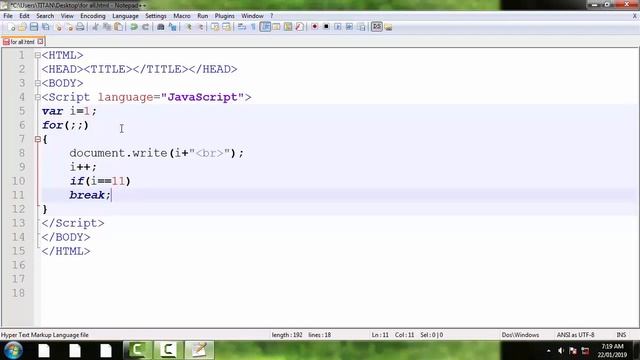
Task: Click 'Ln : 11' in the status bar
Action: pyautogui.click(x=380, y=335)
